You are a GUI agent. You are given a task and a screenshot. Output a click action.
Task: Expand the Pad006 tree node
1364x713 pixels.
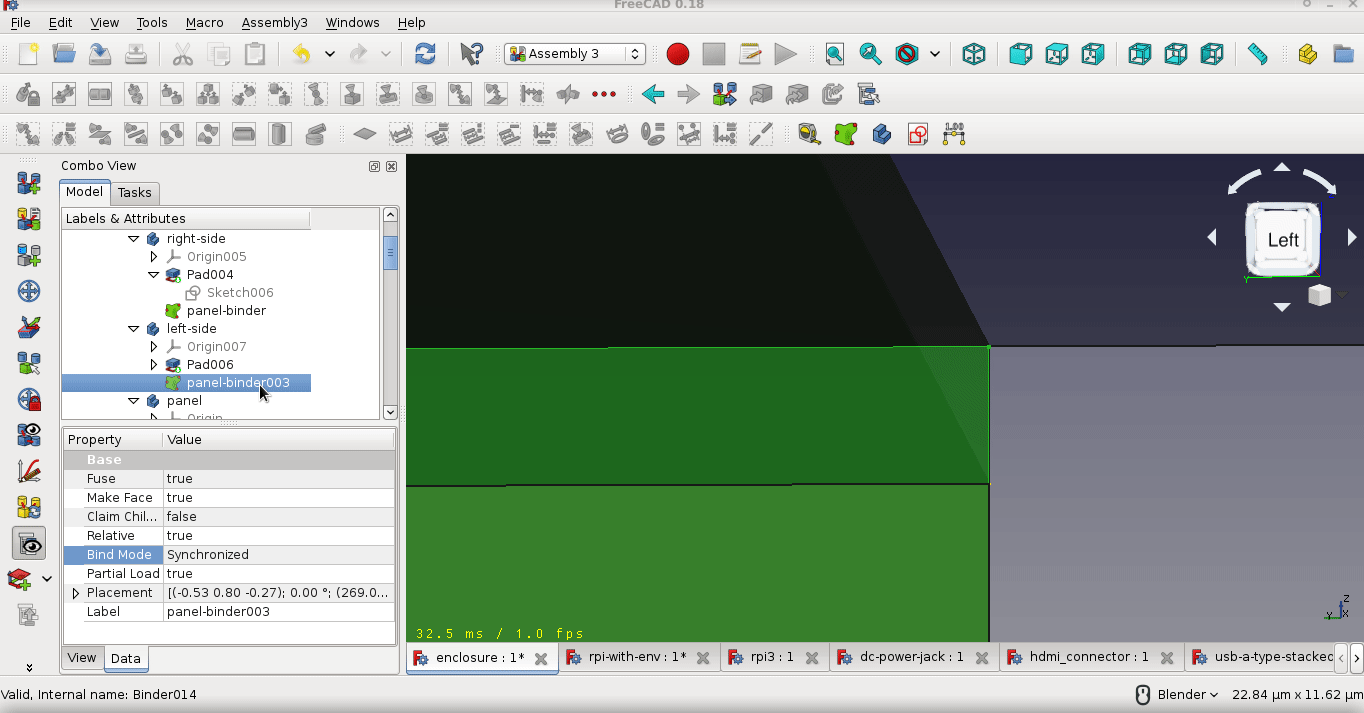(154, 364)
